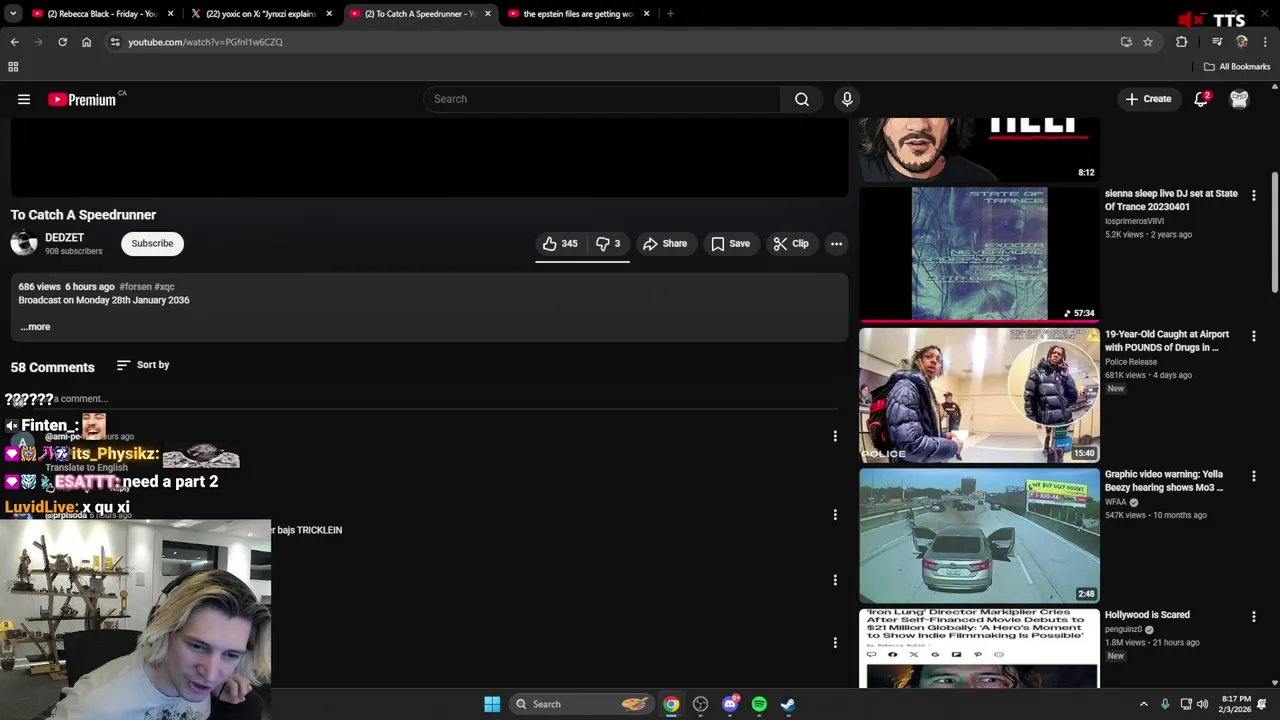Open the Iron Lung Markiplier thumbnail
Screen dimensions: 1280x720
coord(979,648)
